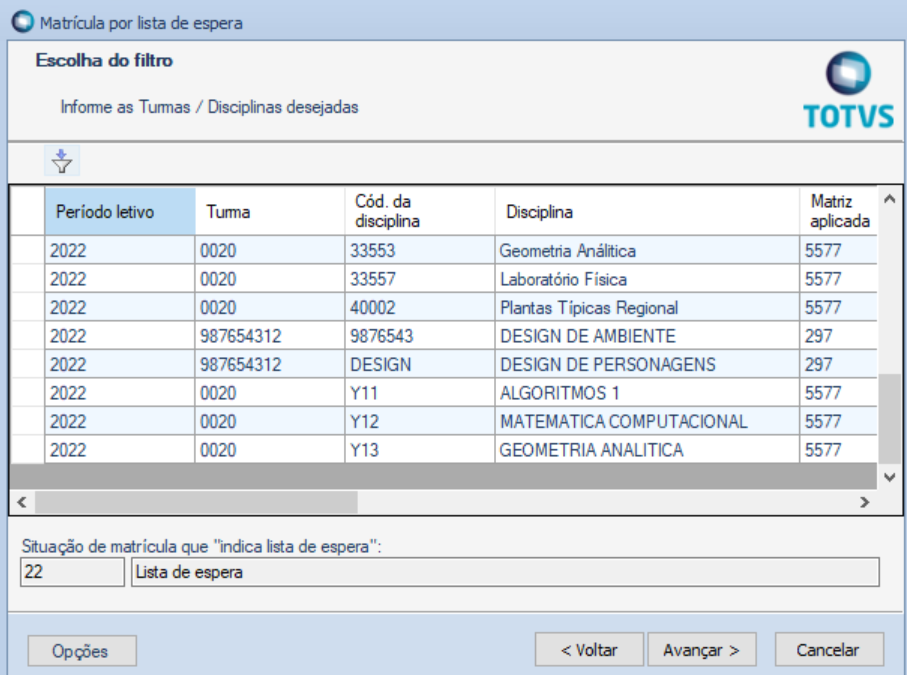This screenshot has height=675, width=907.
Task: Click discipline code DESIGN
Action: pyautogui.click(x=419, y=364)
